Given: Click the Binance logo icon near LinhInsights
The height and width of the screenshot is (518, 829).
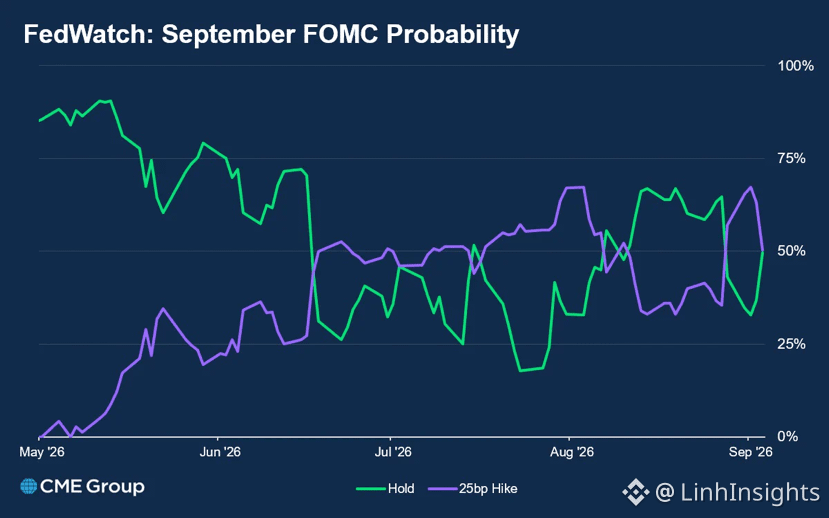Looking at the screenshot, I should click(635, 492).
